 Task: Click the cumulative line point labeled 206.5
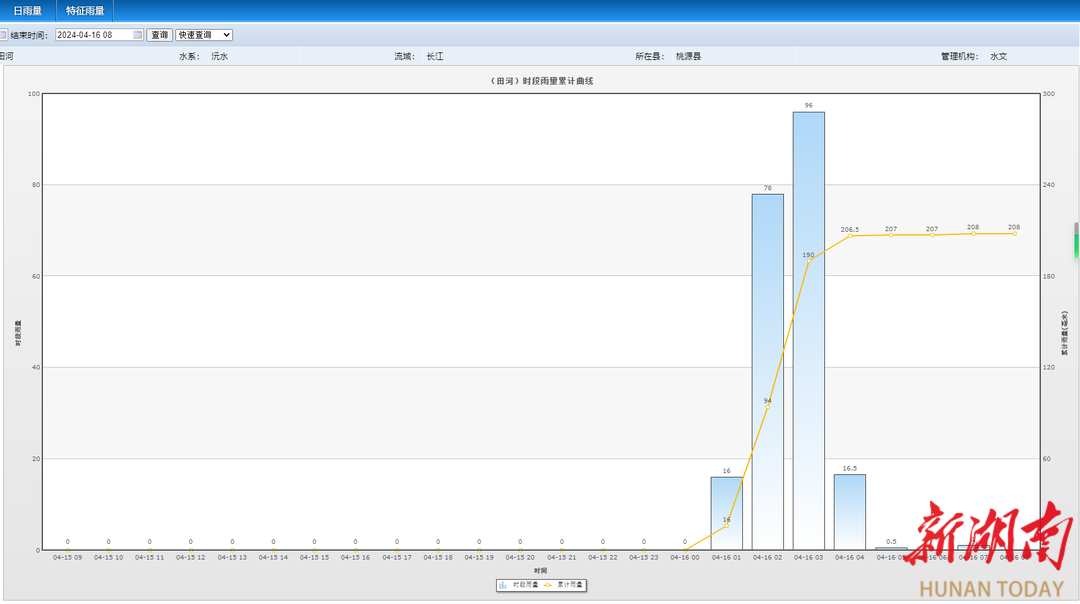(850, 236)
